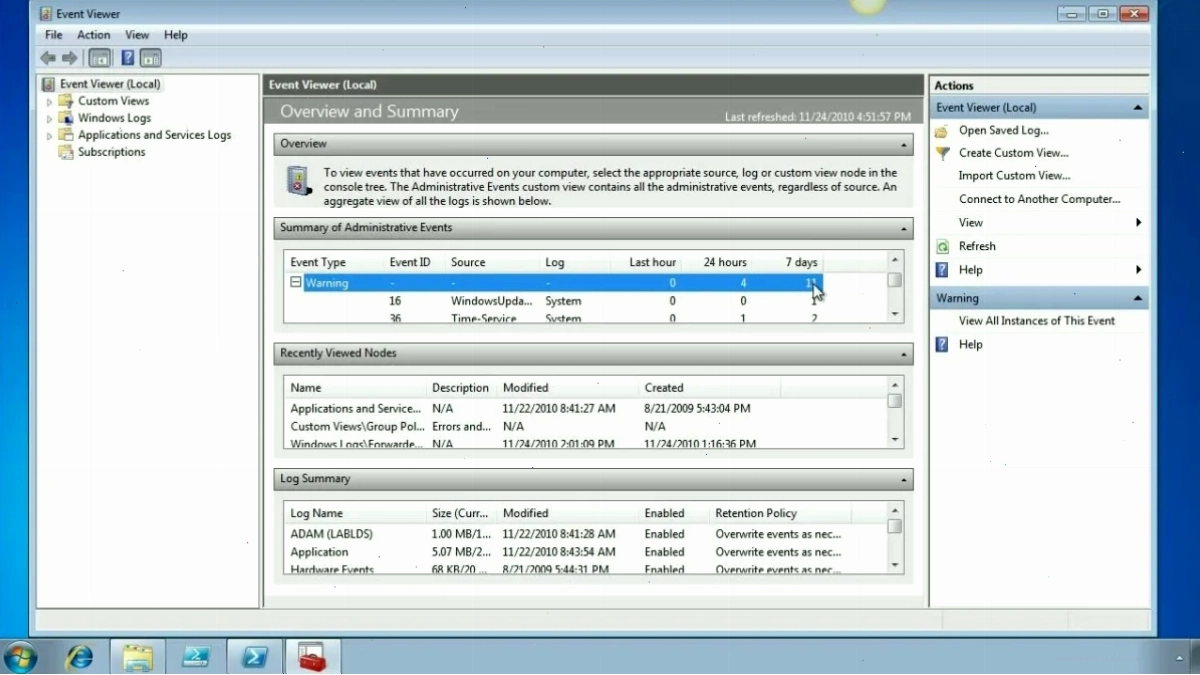This screenshot has height=675, width=1200.
Task: Click the Modified column header in Log Summary
Action: pyautogui.click(x=526, y=513)
